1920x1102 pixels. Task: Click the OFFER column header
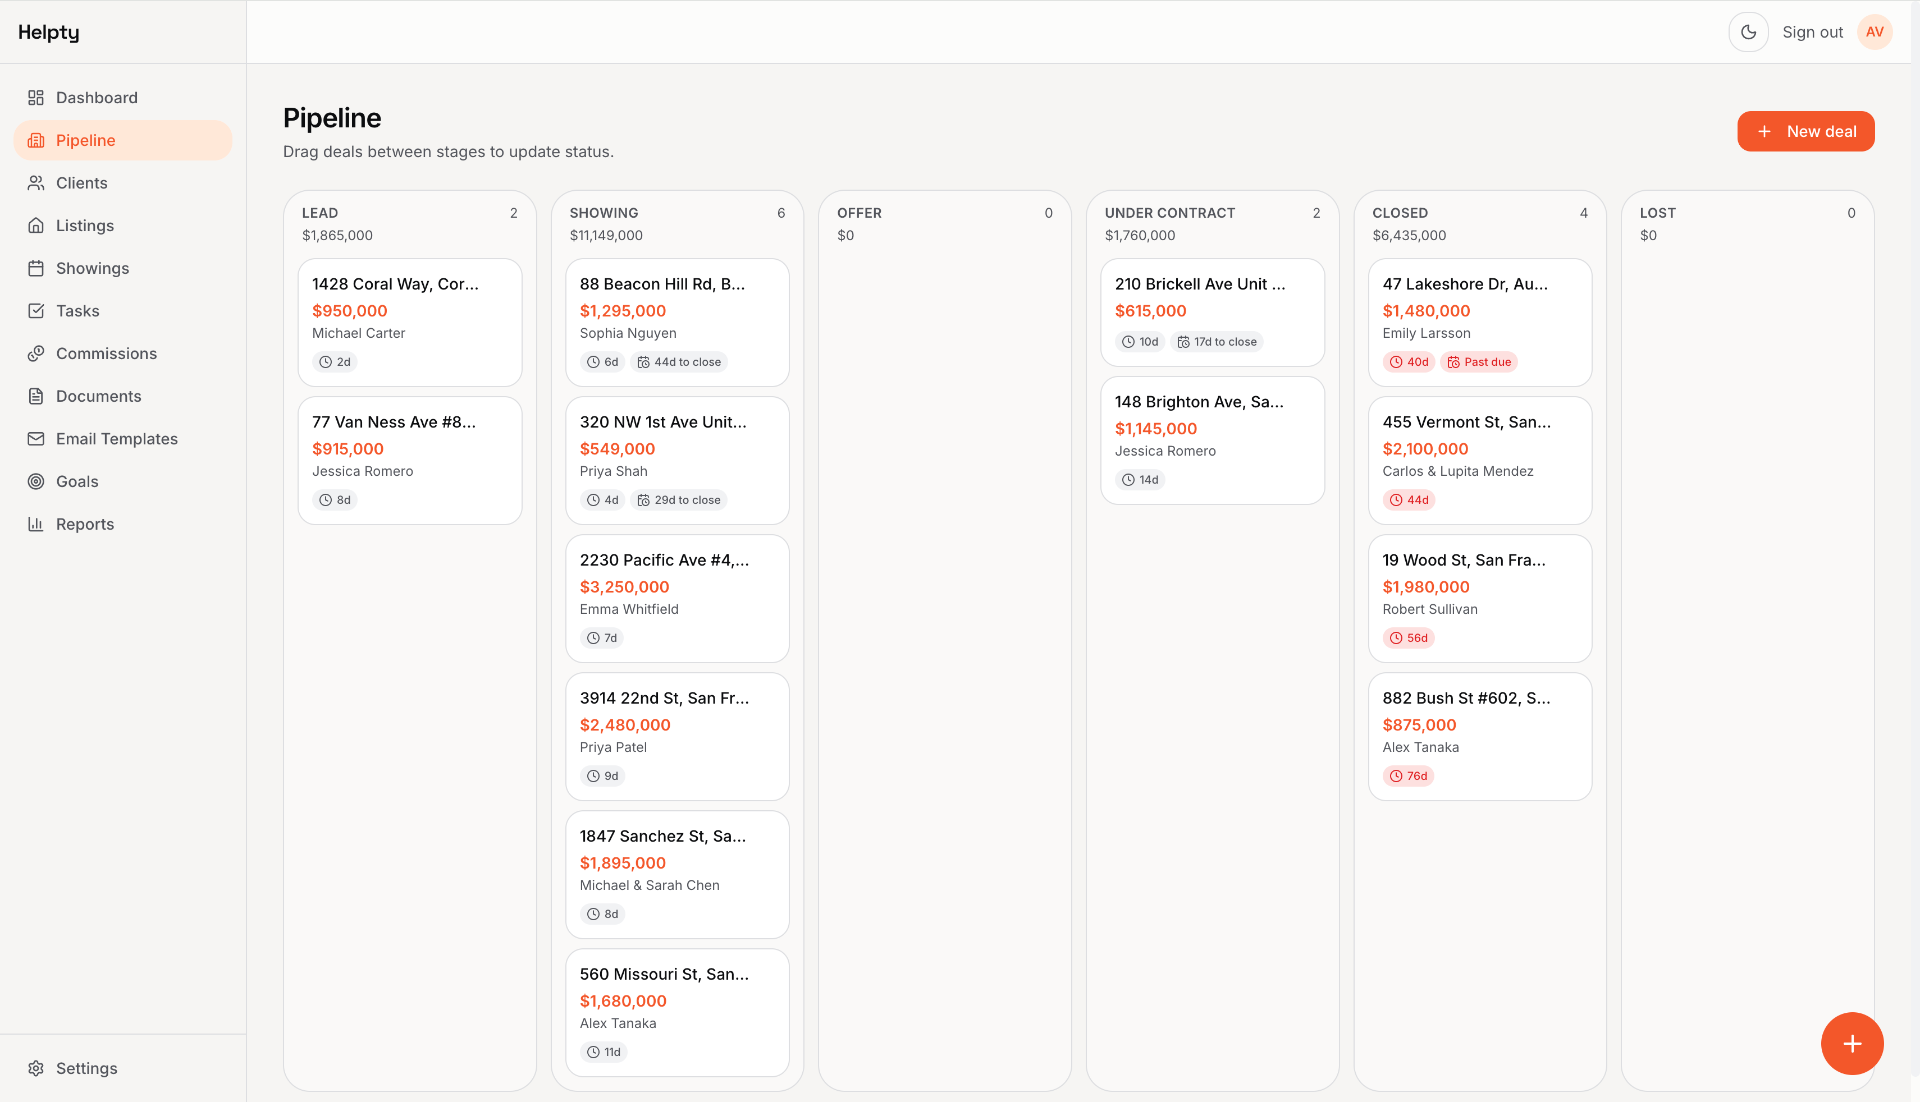pyautogui.click(x=859, y=213)
